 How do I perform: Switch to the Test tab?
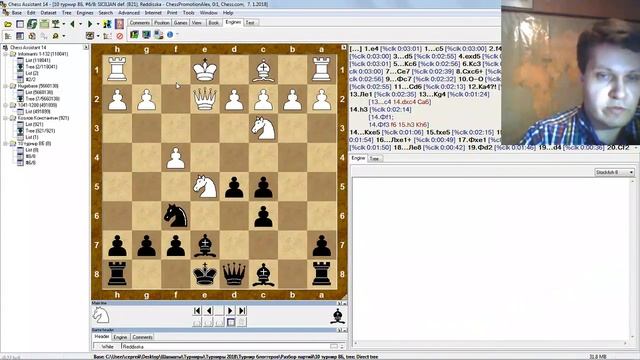coord(250,23)
